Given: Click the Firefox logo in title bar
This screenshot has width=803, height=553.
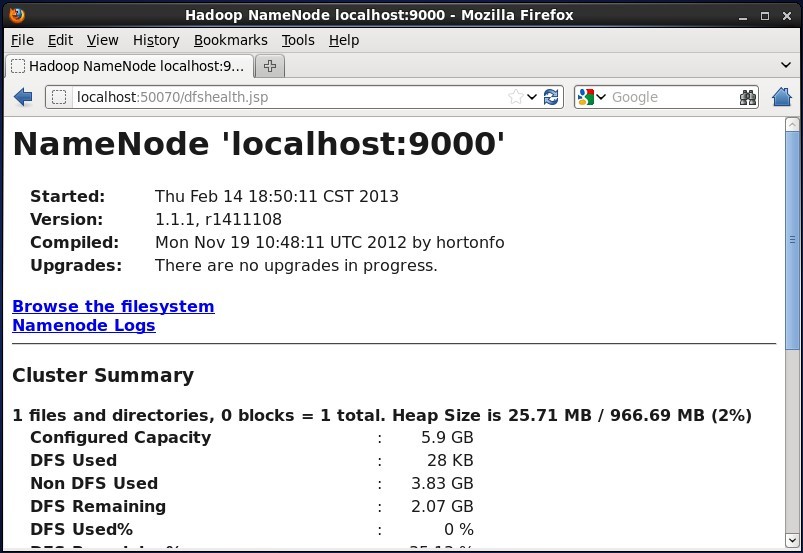Looking at the screenshot, I should [x=17, y=15].
